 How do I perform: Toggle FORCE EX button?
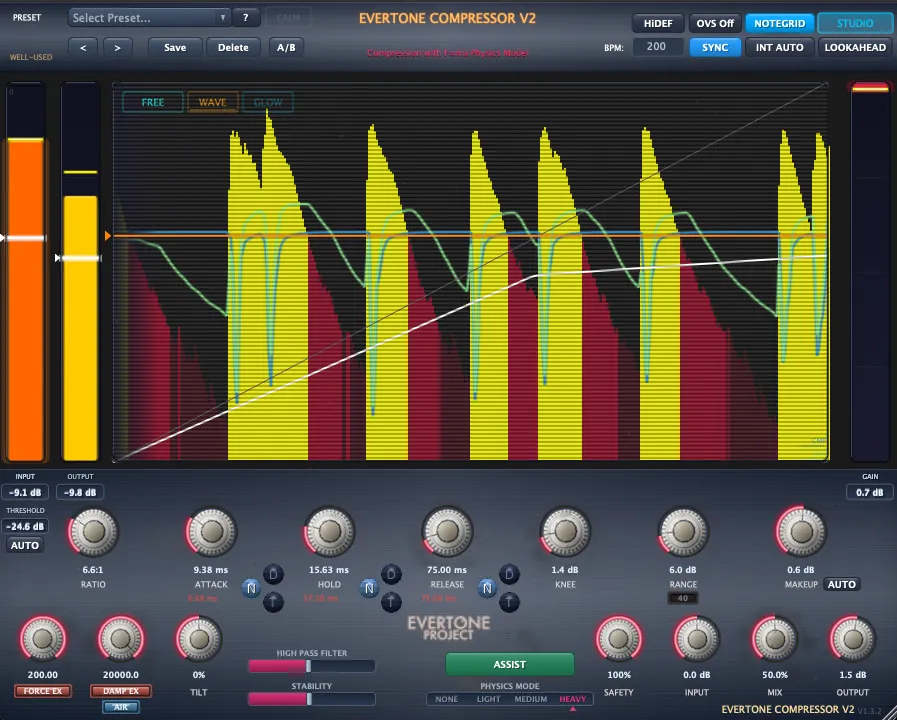click(x=43, y=691)
